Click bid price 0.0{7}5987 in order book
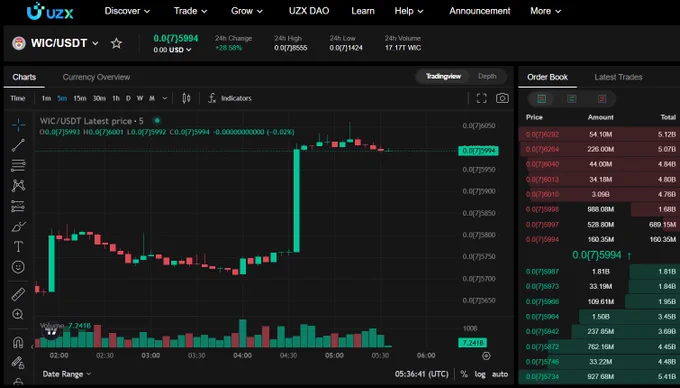The height and width of the screenshot is (388, 680). 542,272
